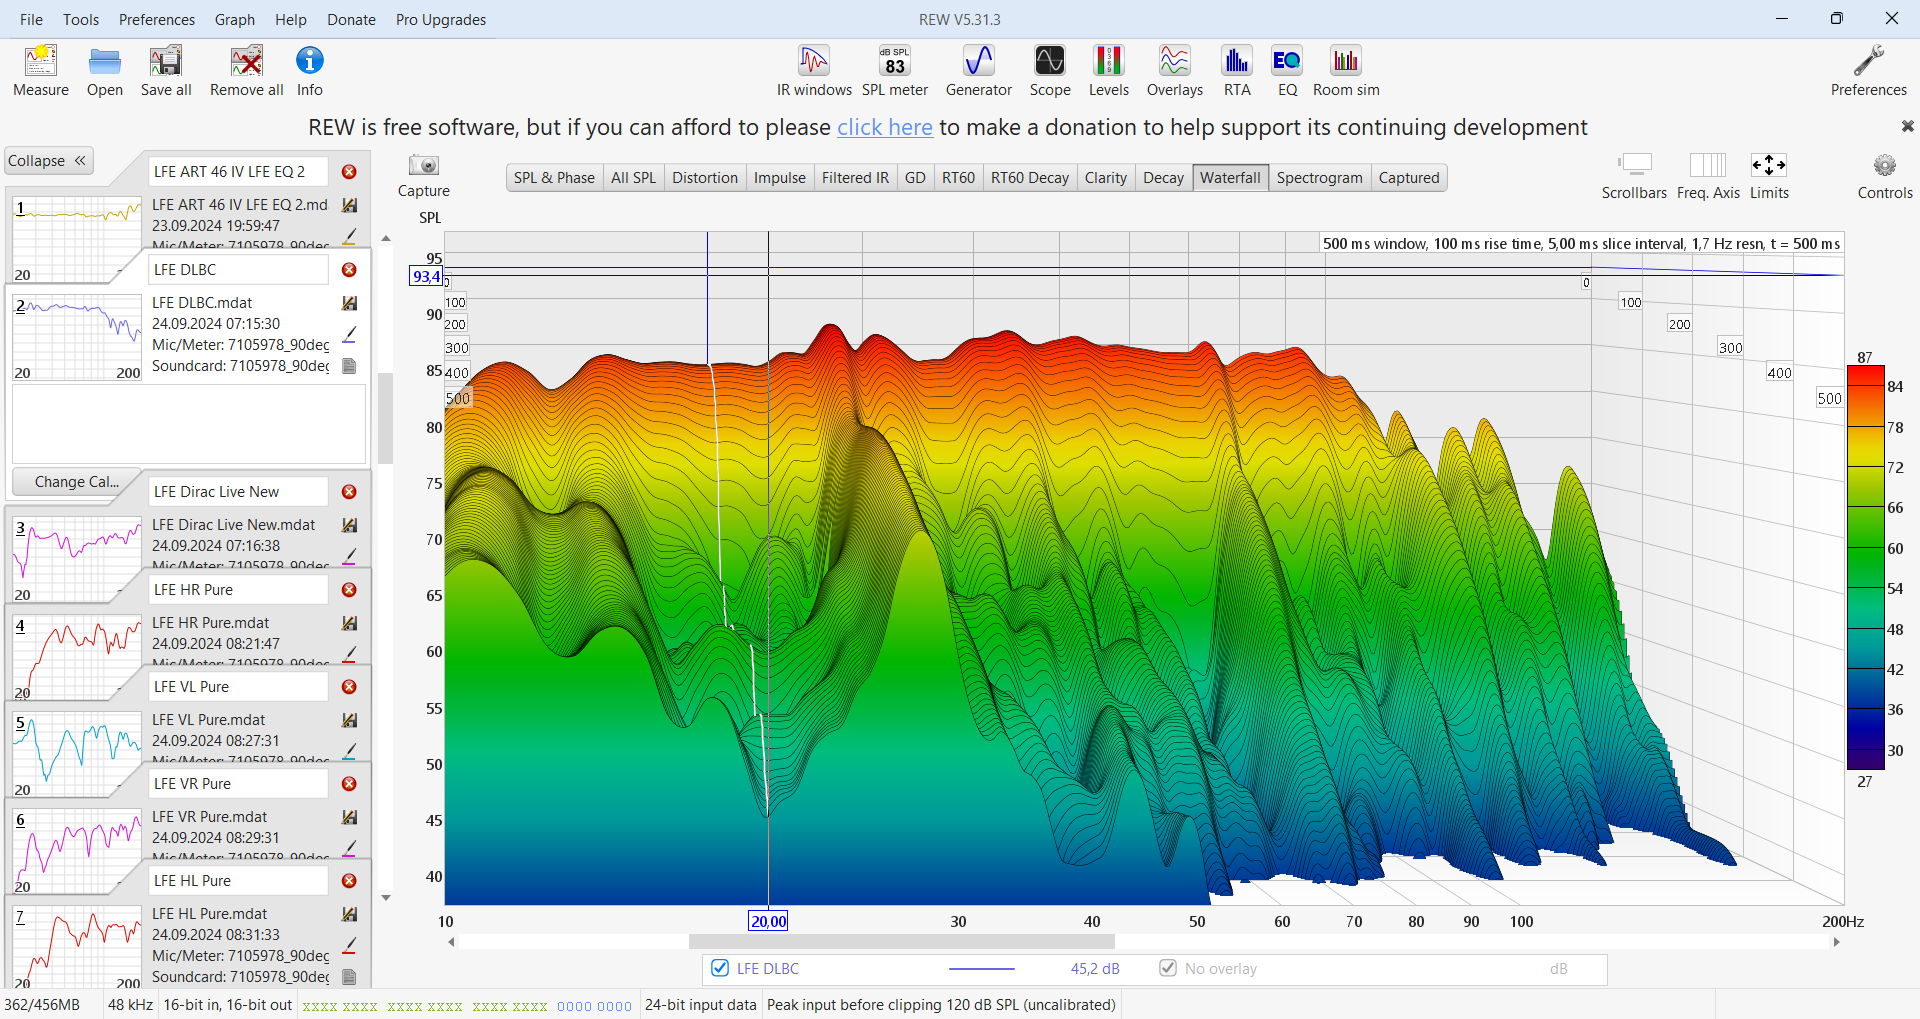Launch the signal Generator
Viewport: 1920px width, 1019px height.
coord(979,71)
